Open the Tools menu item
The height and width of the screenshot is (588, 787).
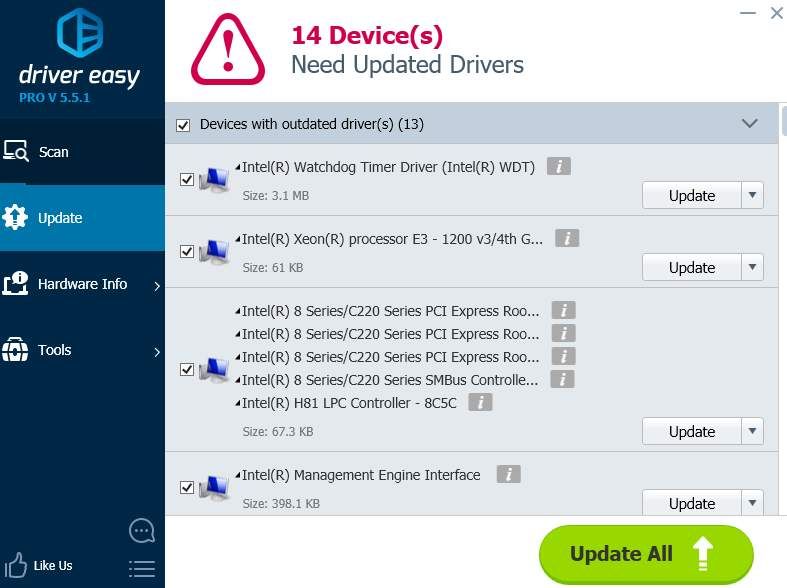(54, 350)
